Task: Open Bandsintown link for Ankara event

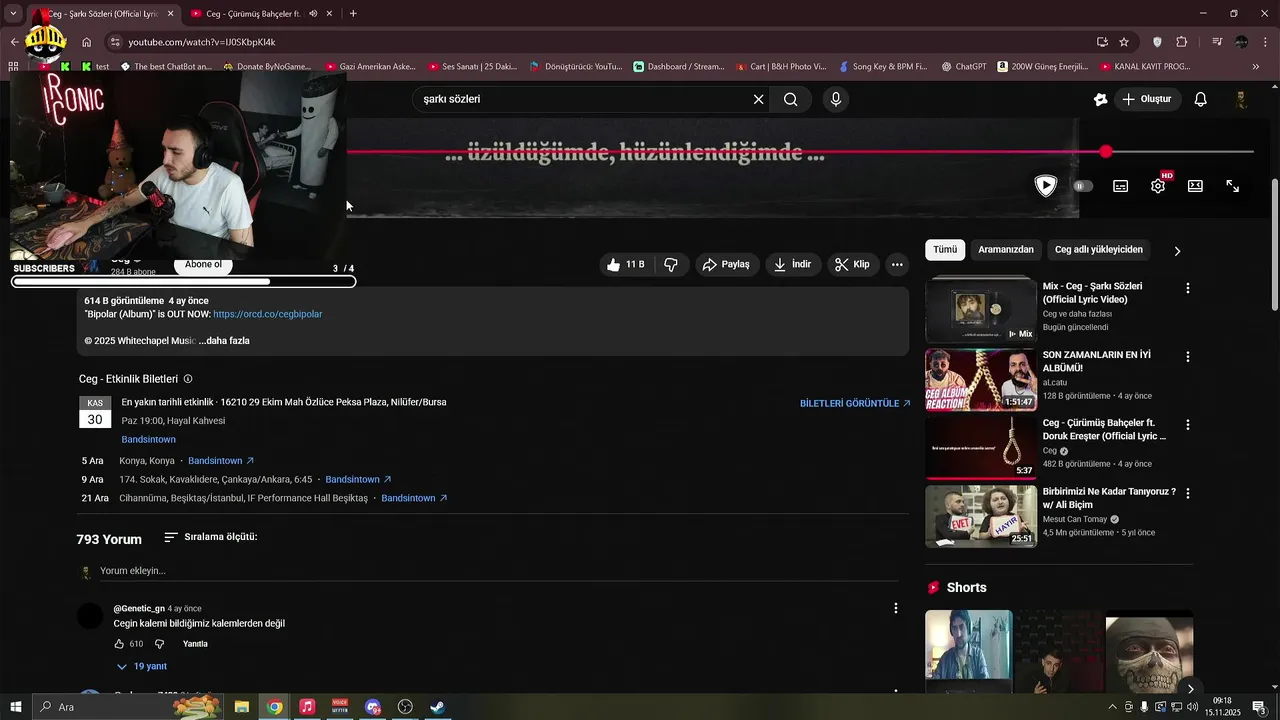Action: click(358, 480)
